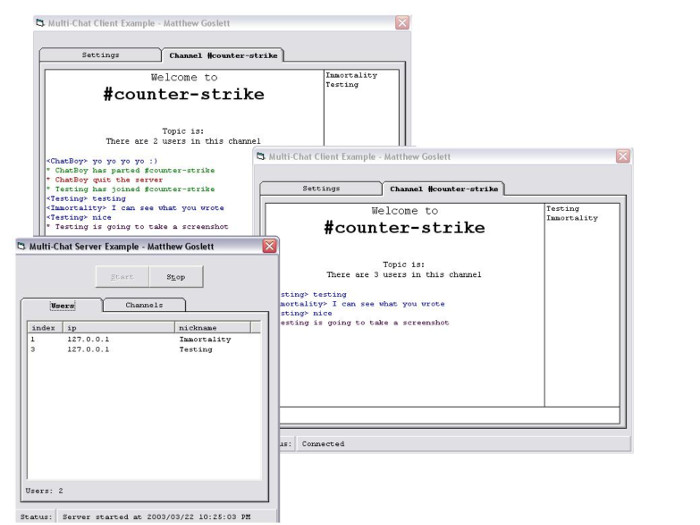Open the Settings tab in the rear client window
Screen dimensions: 700x525
click(x=100, y=55)
